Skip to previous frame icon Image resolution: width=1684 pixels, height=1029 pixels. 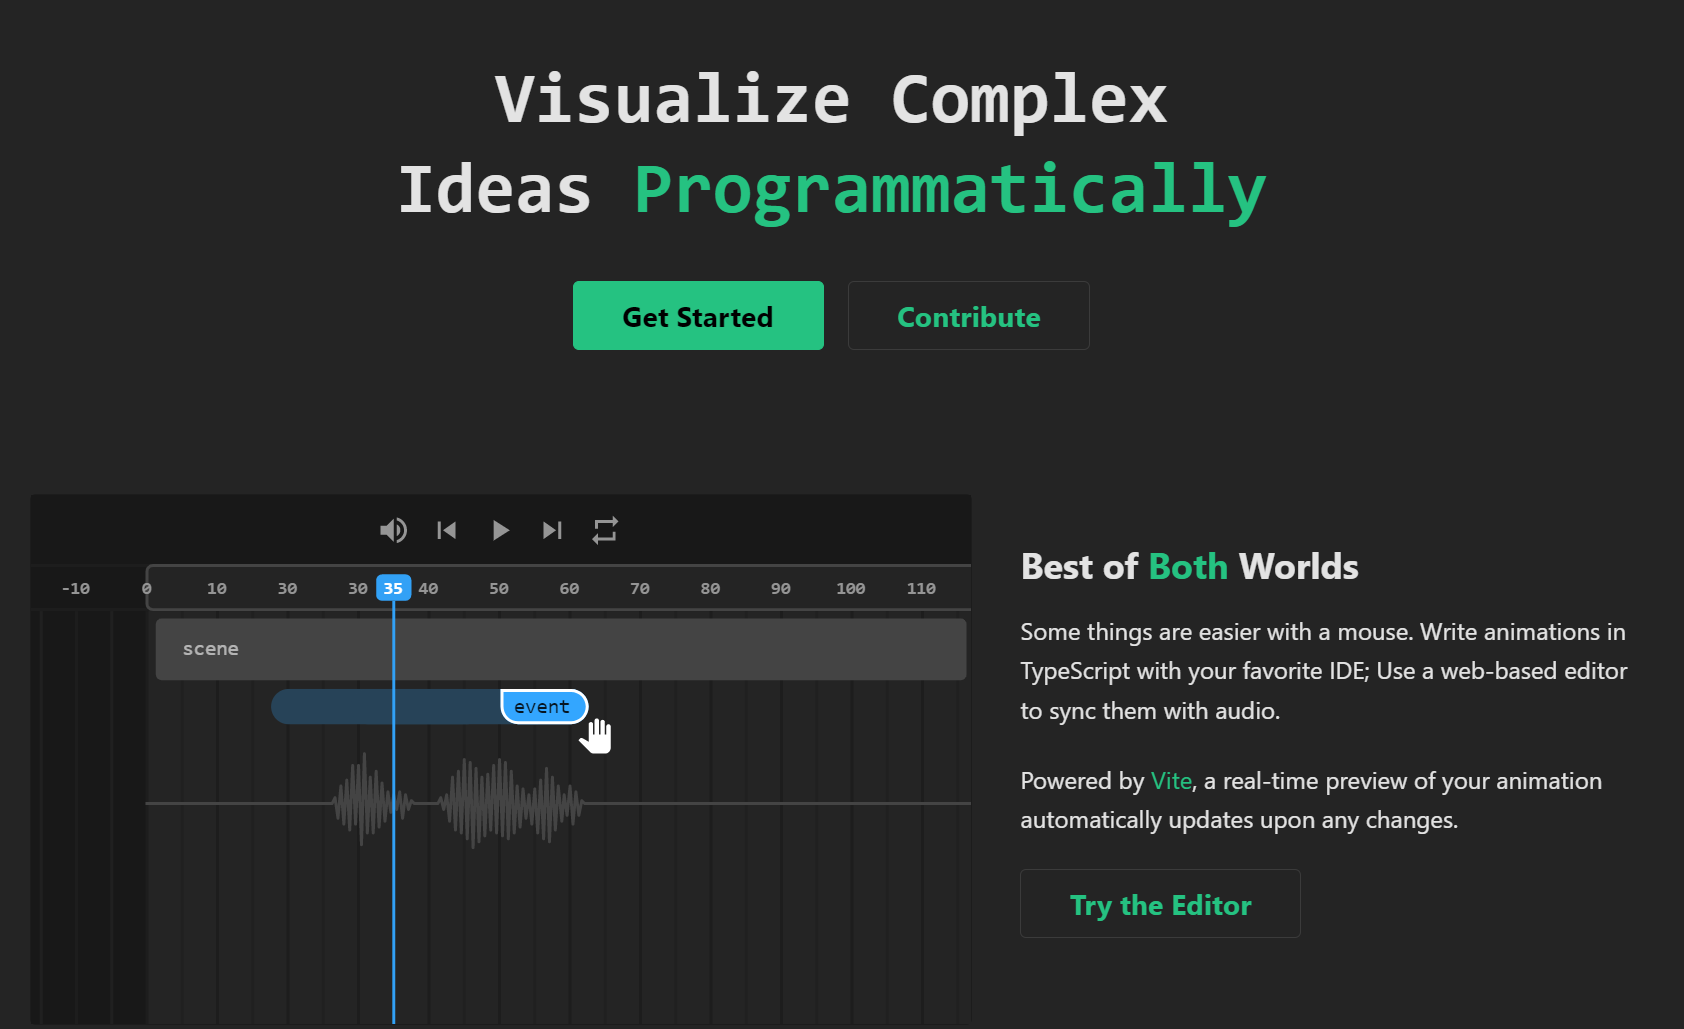coord(447,530)
